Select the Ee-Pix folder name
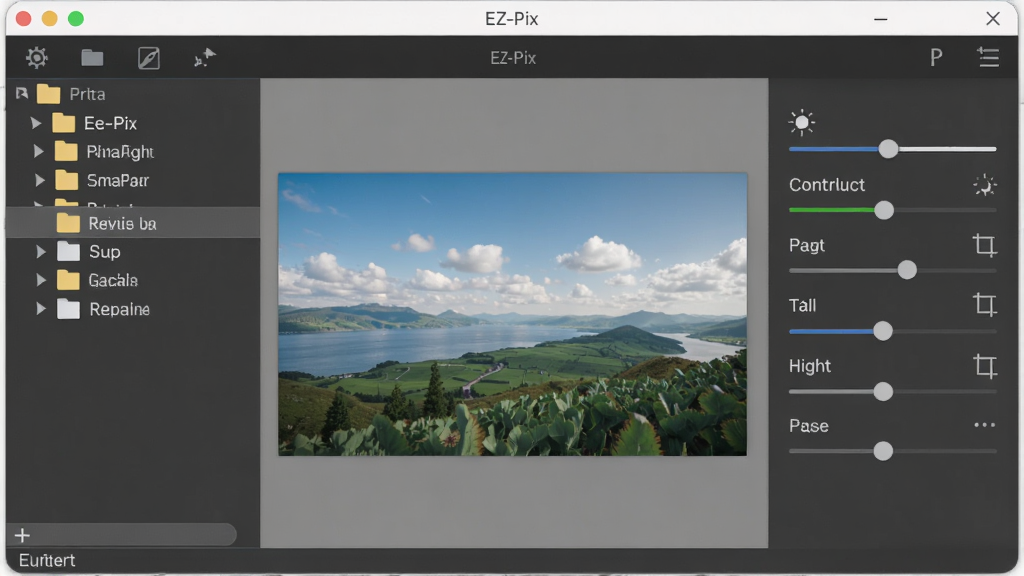Viewport: 1024px width, 576px height. [110, 123]
